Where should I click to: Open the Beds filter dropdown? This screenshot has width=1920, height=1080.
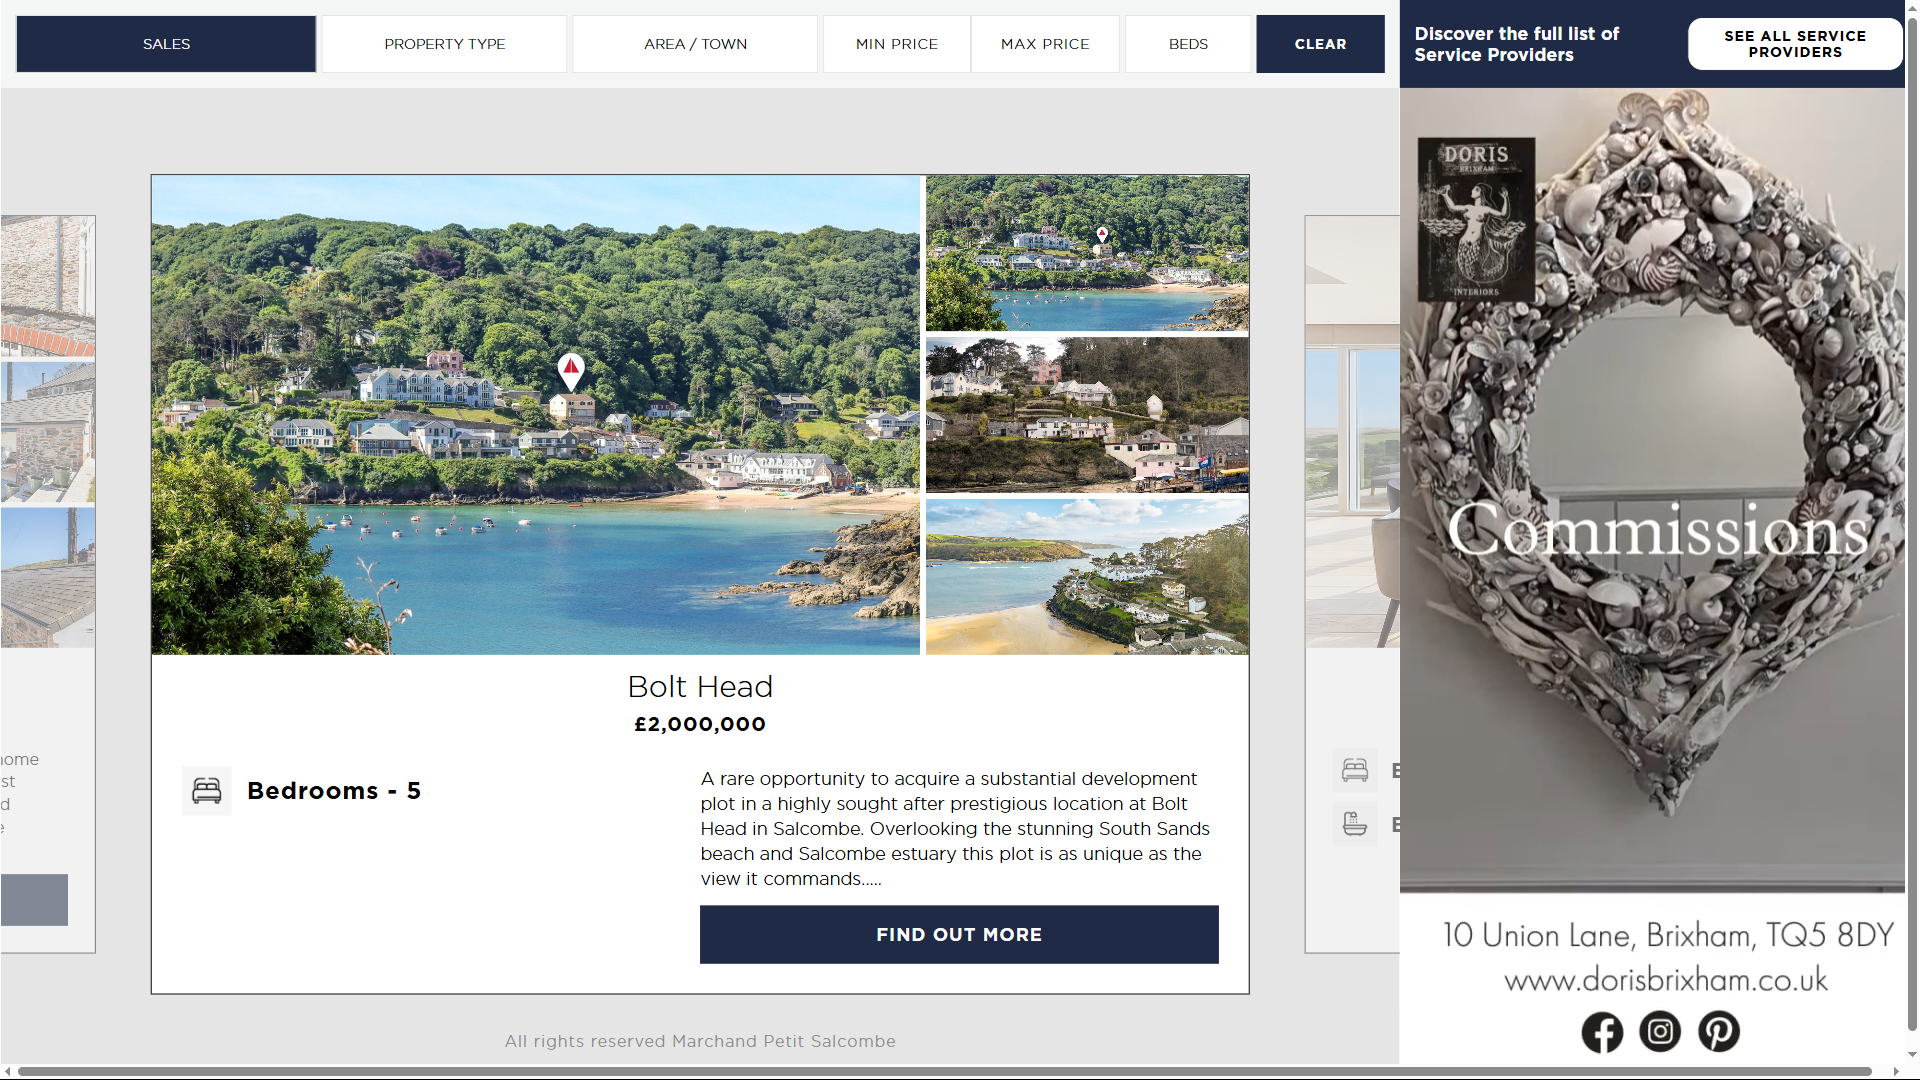coord(1188,44)
